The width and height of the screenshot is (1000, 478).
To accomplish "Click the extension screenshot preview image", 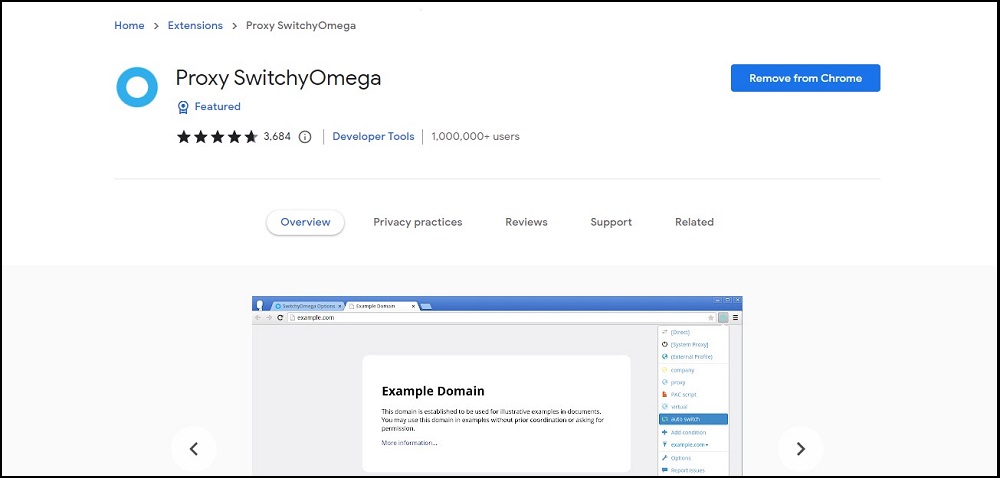I will (497, 386).
